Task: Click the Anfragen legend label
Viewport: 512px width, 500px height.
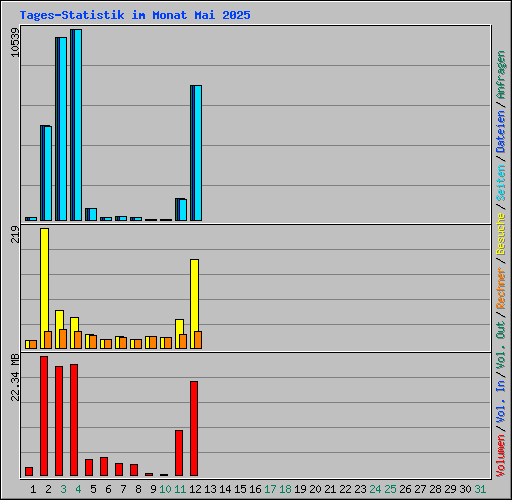Action: pos(501,75)
